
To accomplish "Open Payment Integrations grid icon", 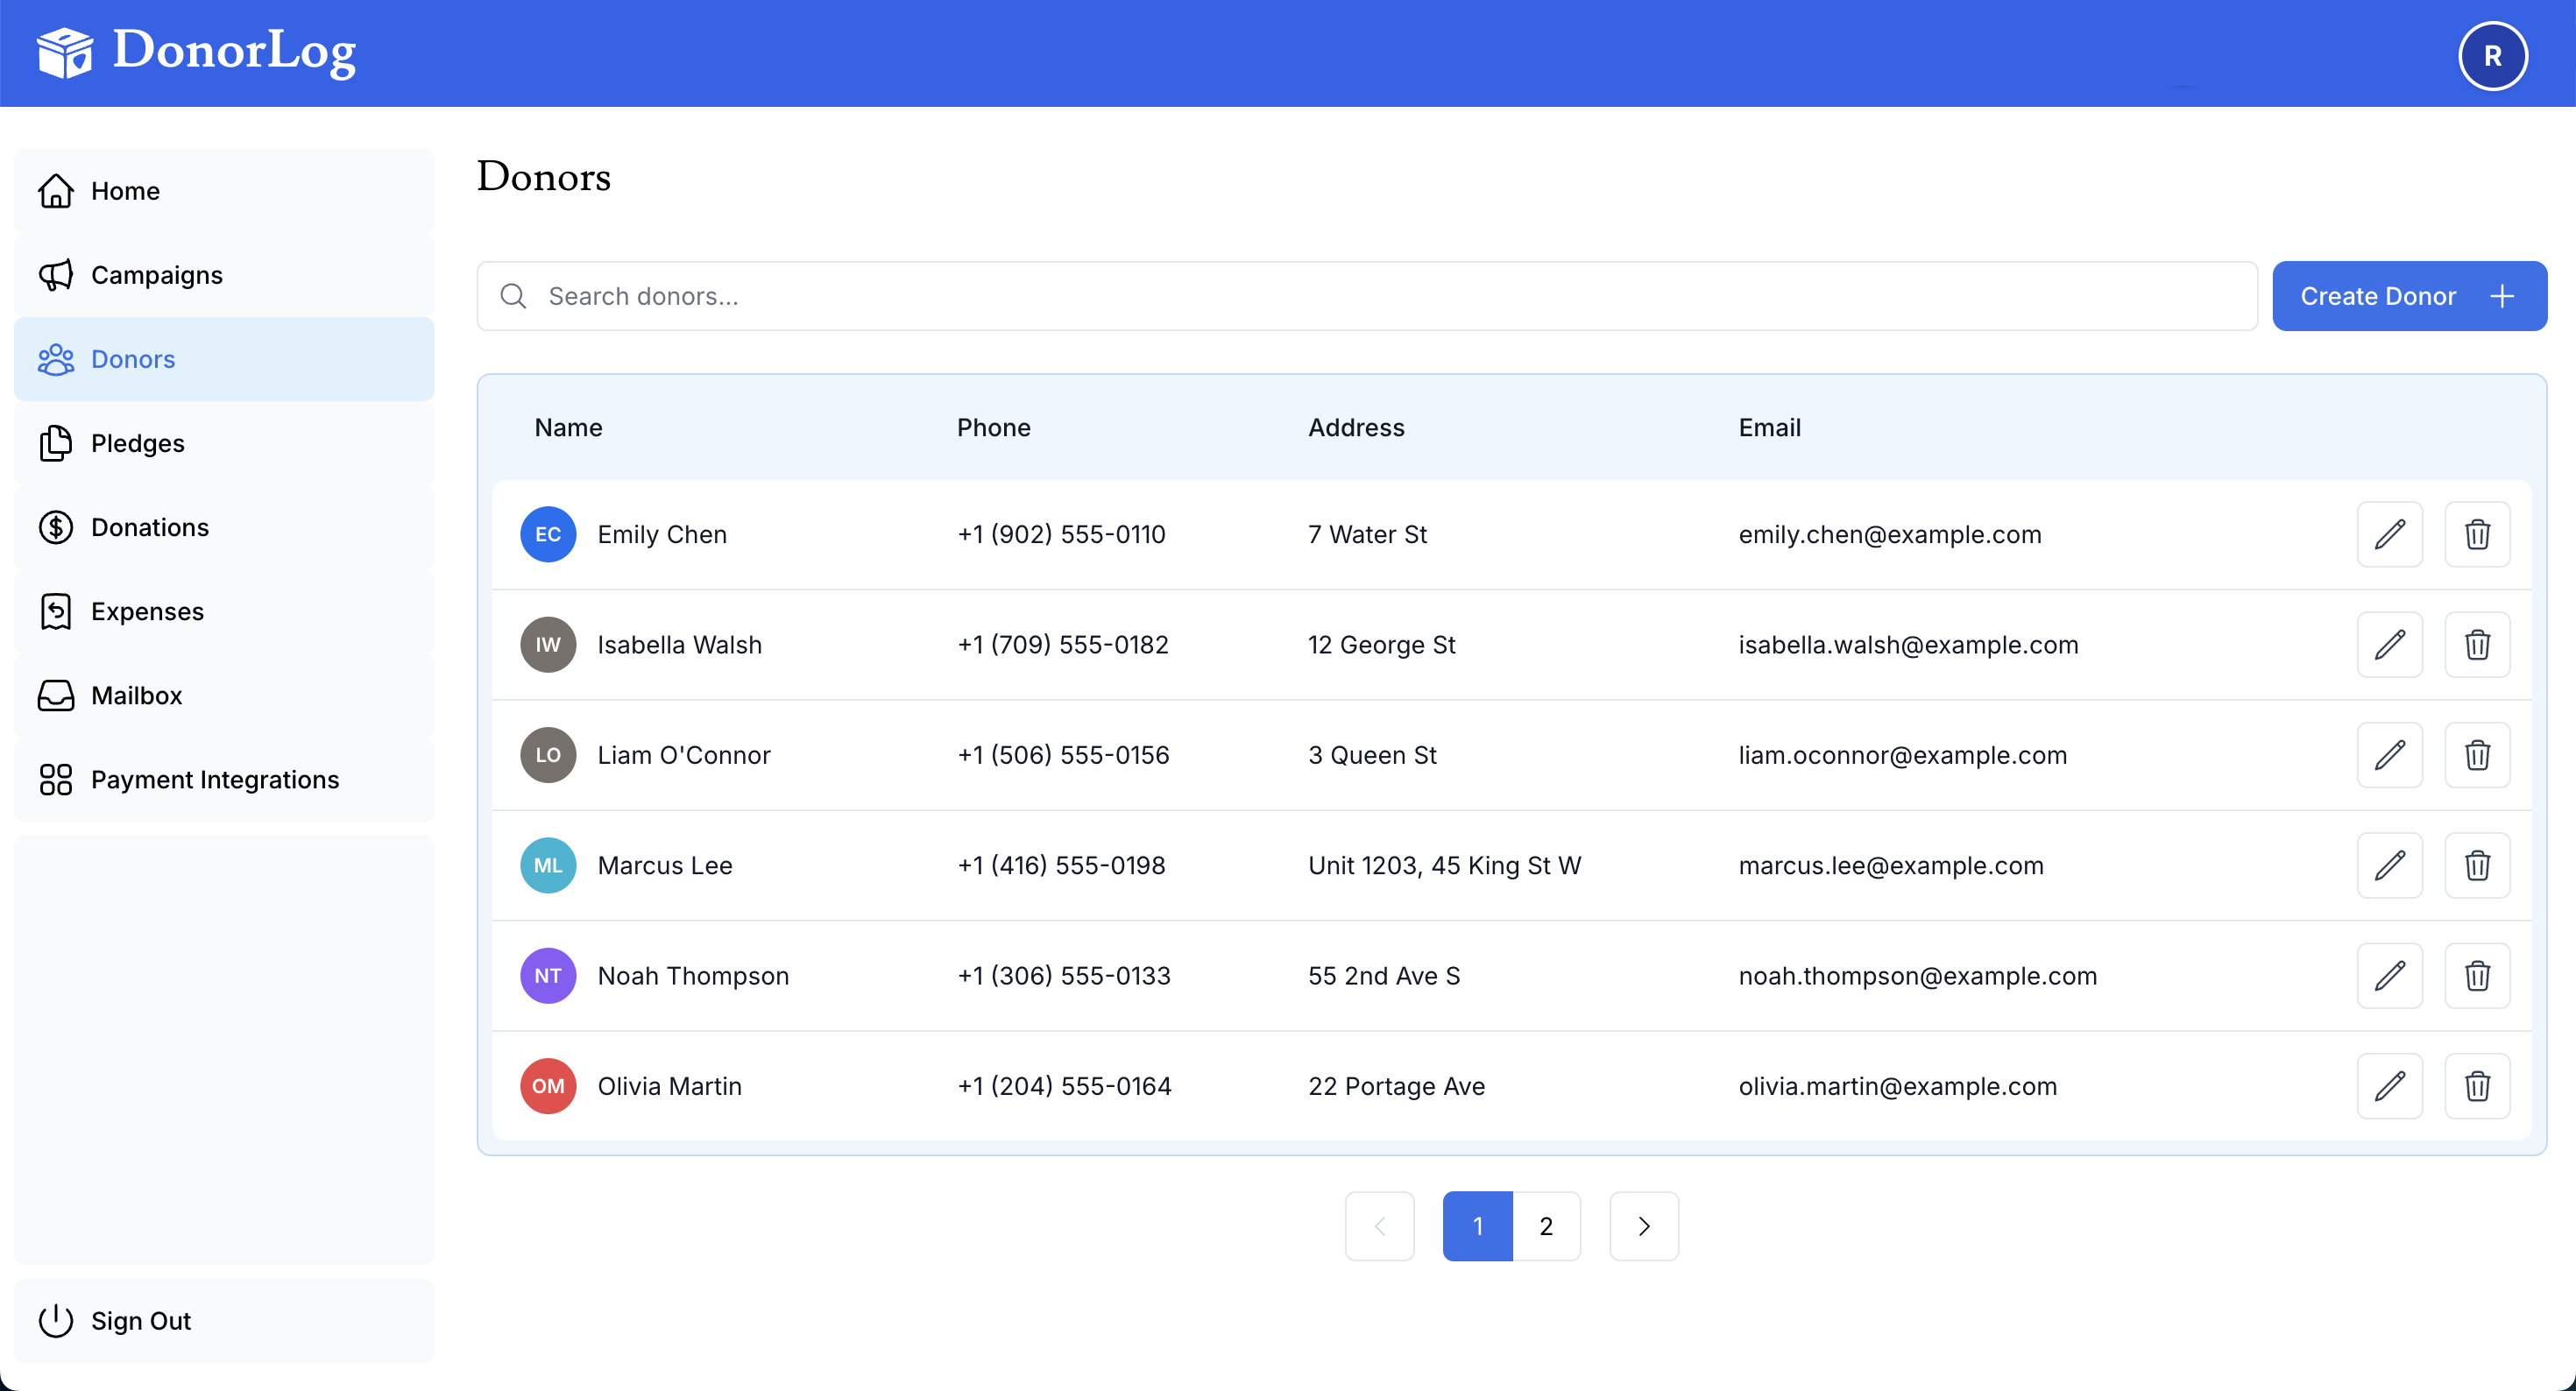I will tap(56, 780).
